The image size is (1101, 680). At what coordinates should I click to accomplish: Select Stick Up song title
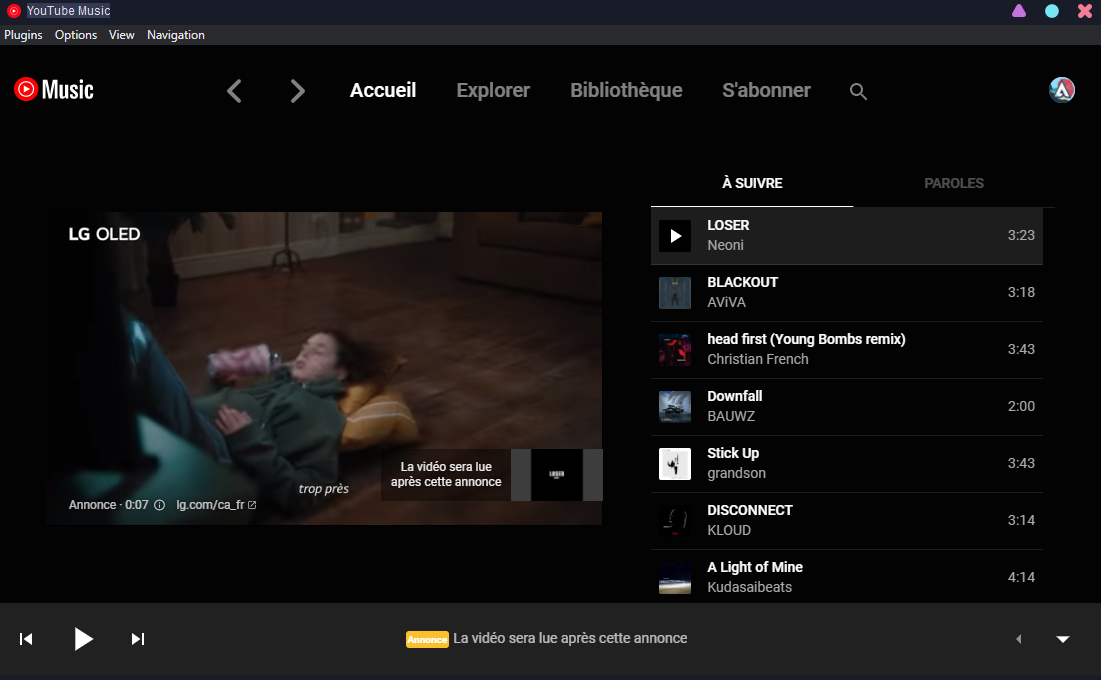point(733,453)
